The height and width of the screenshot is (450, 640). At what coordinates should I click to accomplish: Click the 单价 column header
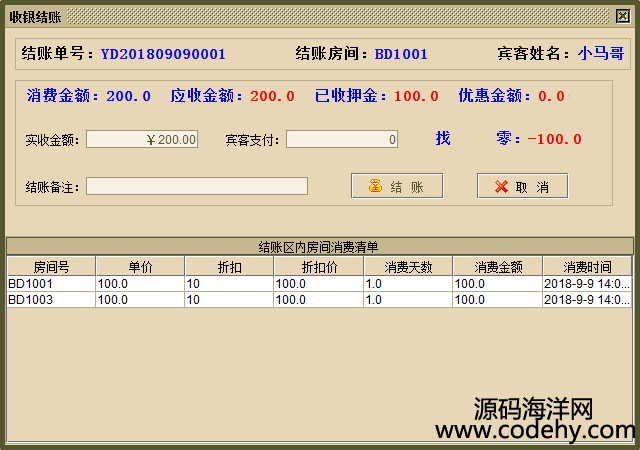pyautogui.click(x=140, y=267)
